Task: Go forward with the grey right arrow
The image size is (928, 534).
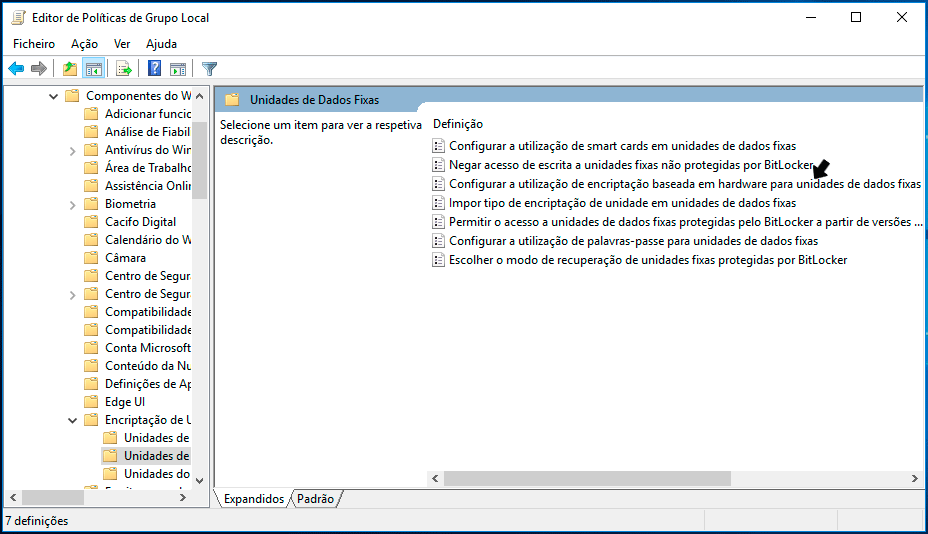Action: click(x=39, y=69)
